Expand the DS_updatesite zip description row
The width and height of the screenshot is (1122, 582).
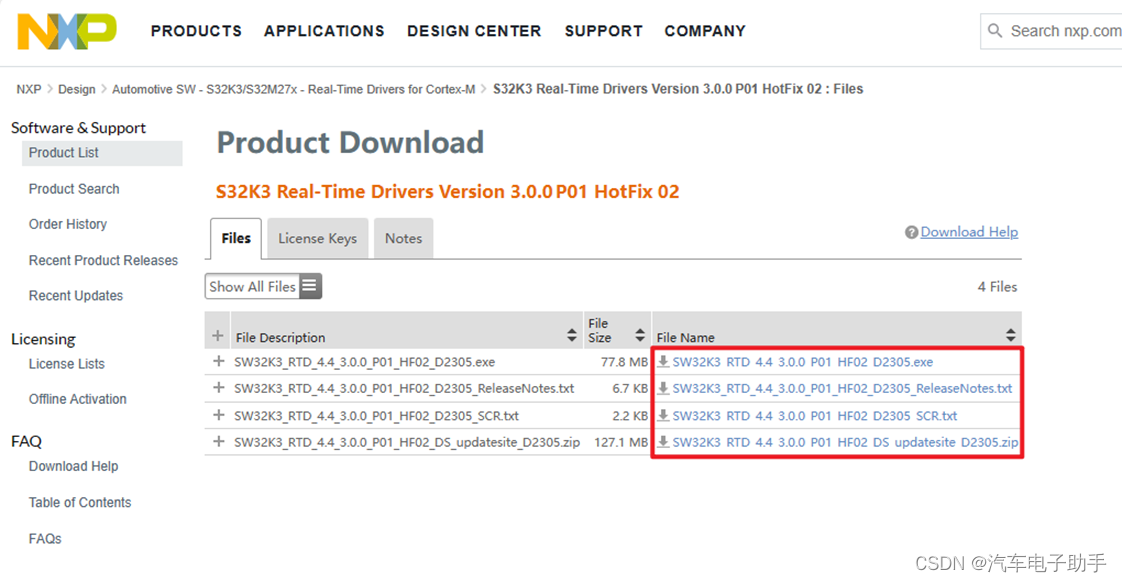coord(218,442)
